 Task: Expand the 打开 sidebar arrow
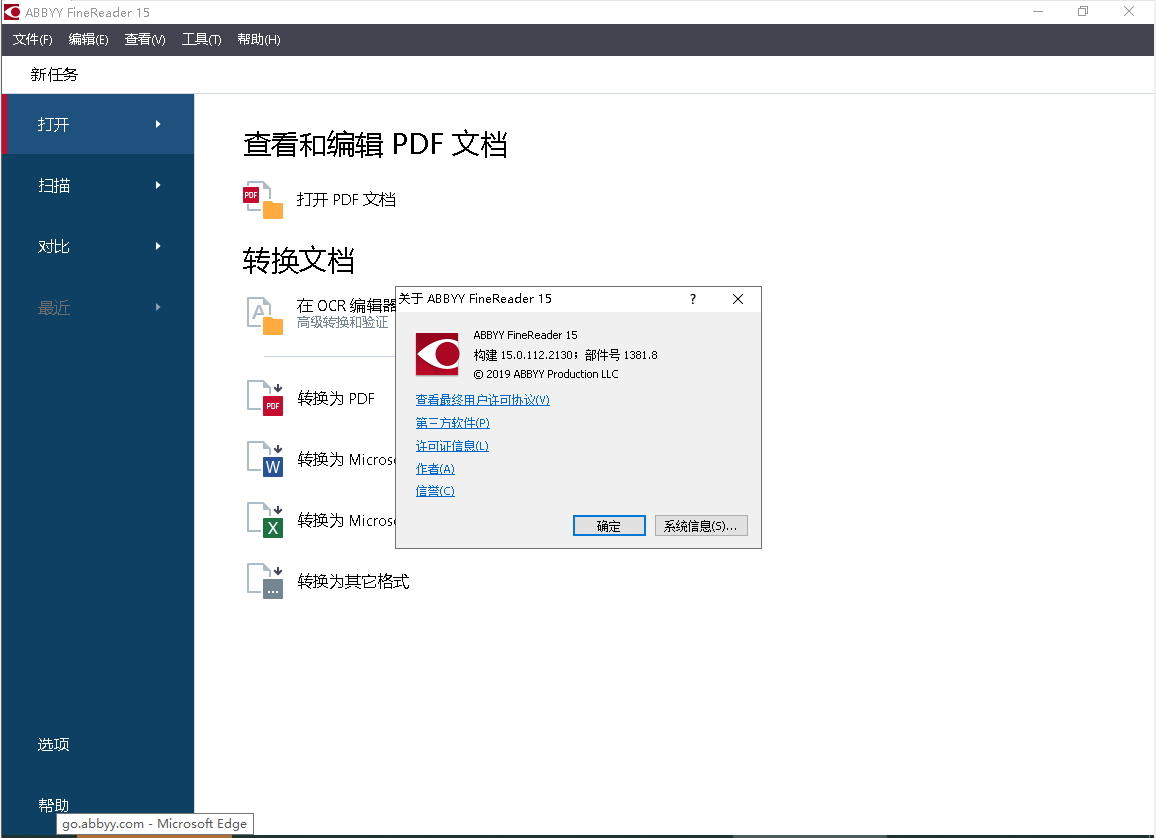[x=158, y=124]
